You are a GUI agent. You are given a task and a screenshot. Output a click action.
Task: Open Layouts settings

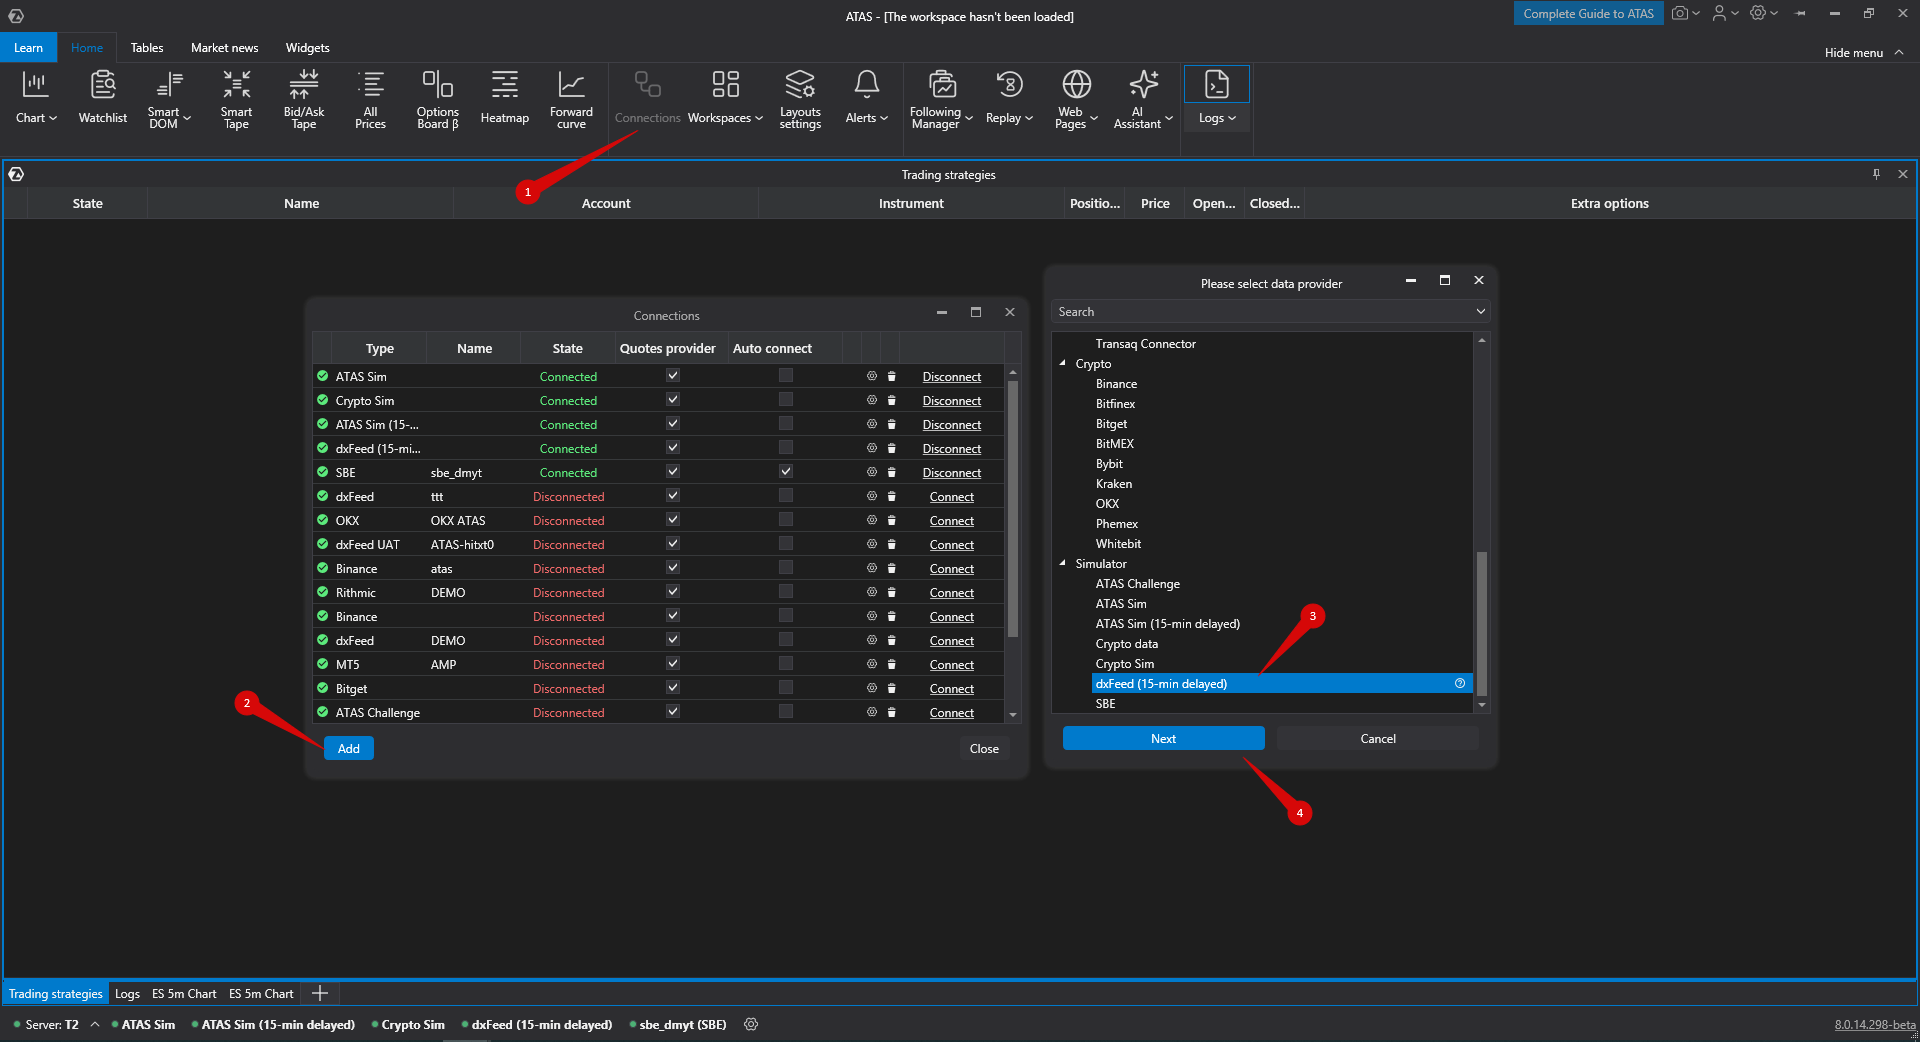(x=800, y=98)
